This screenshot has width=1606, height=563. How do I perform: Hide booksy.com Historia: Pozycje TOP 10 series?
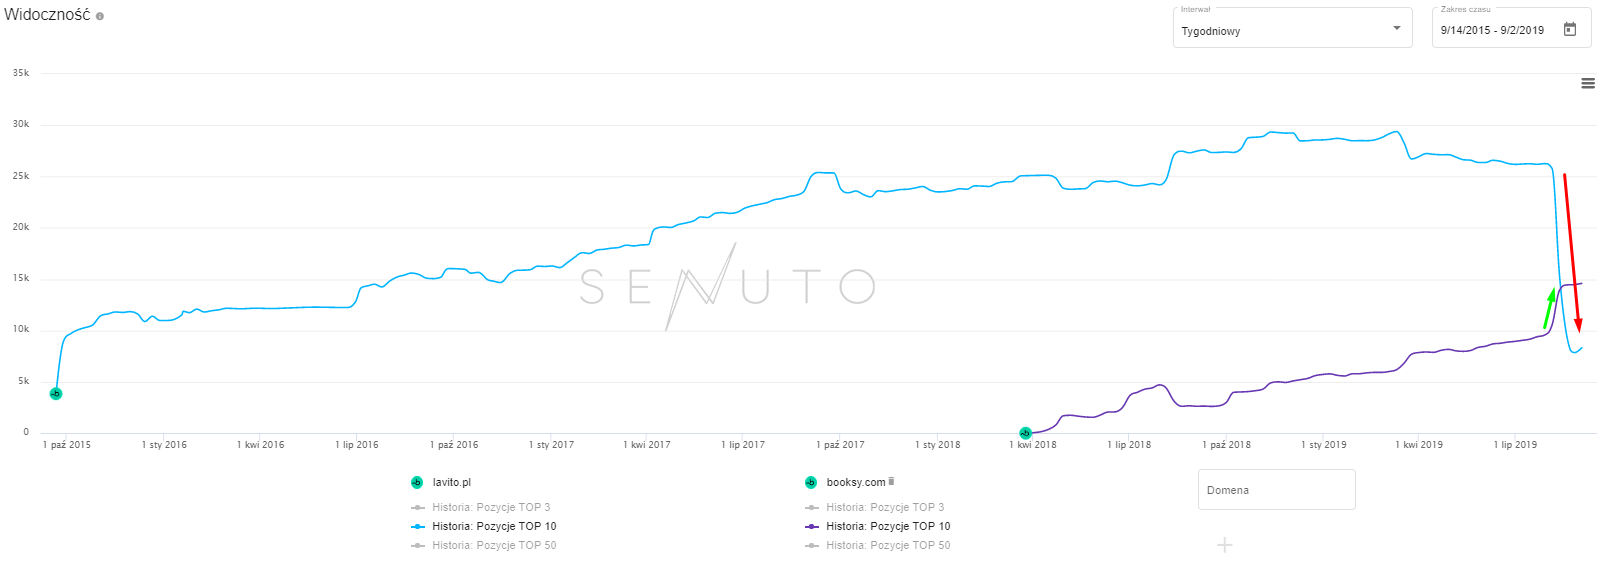888,526
